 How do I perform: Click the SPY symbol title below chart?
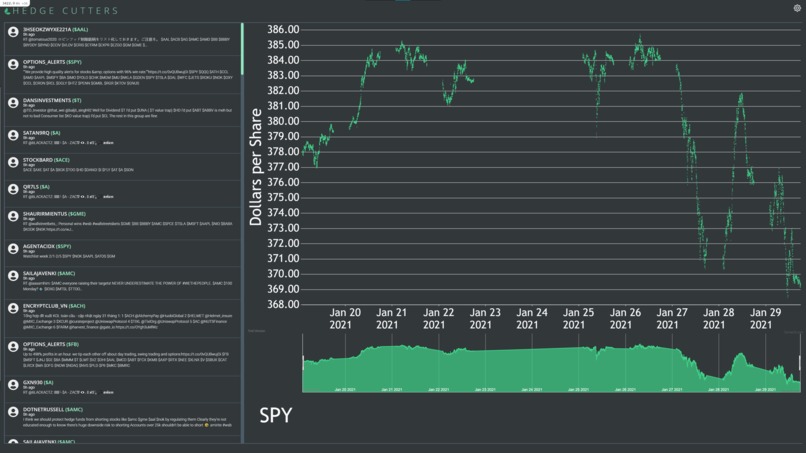point(276,415)
